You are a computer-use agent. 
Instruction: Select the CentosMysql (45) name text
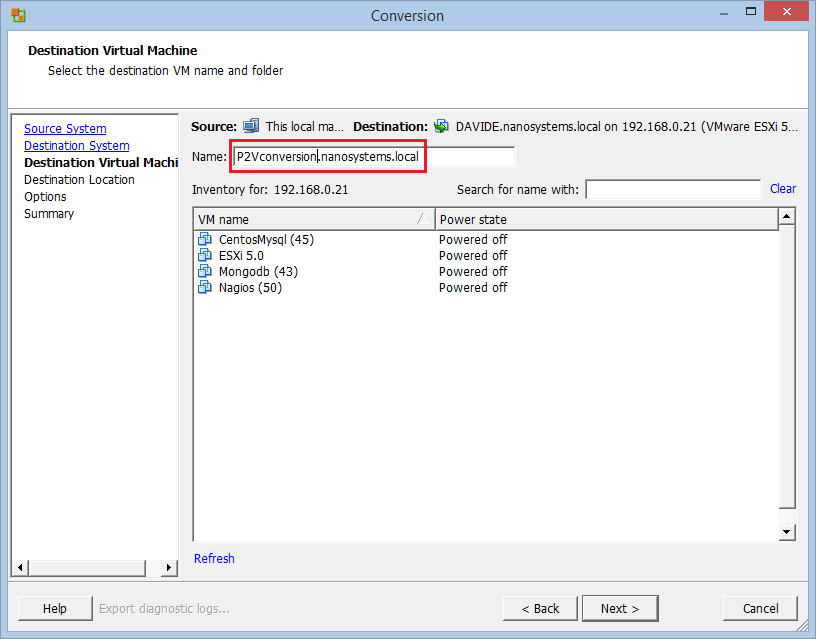(266, 239)
